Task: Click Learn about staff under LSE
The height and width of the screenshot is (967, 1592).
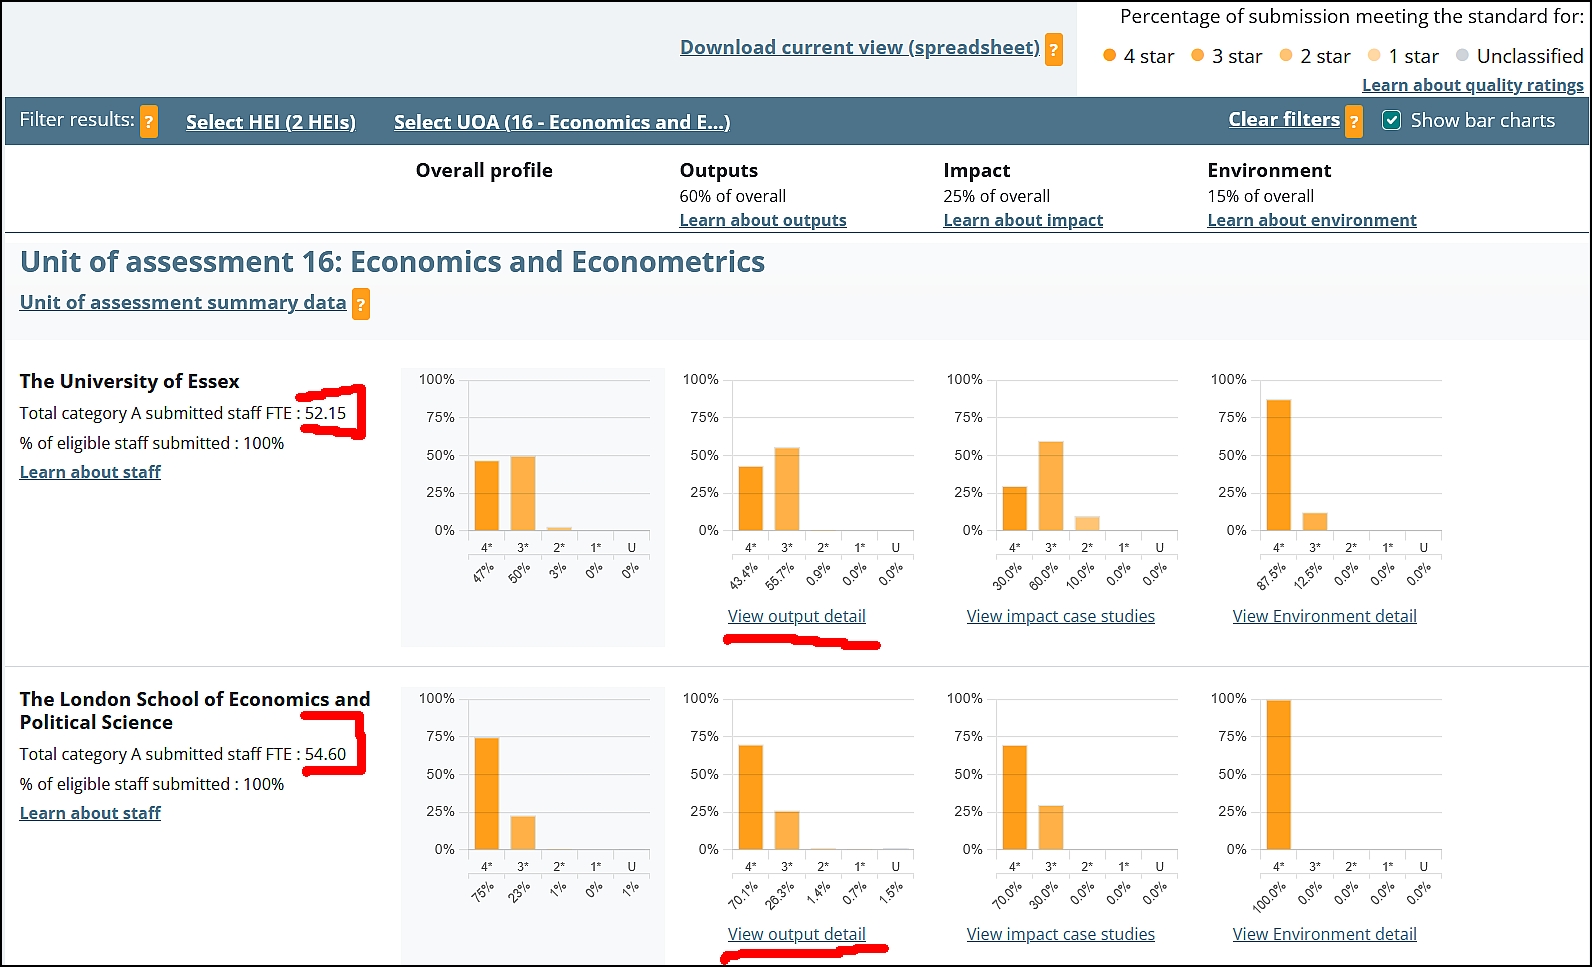Action: (x=90, y=813)
